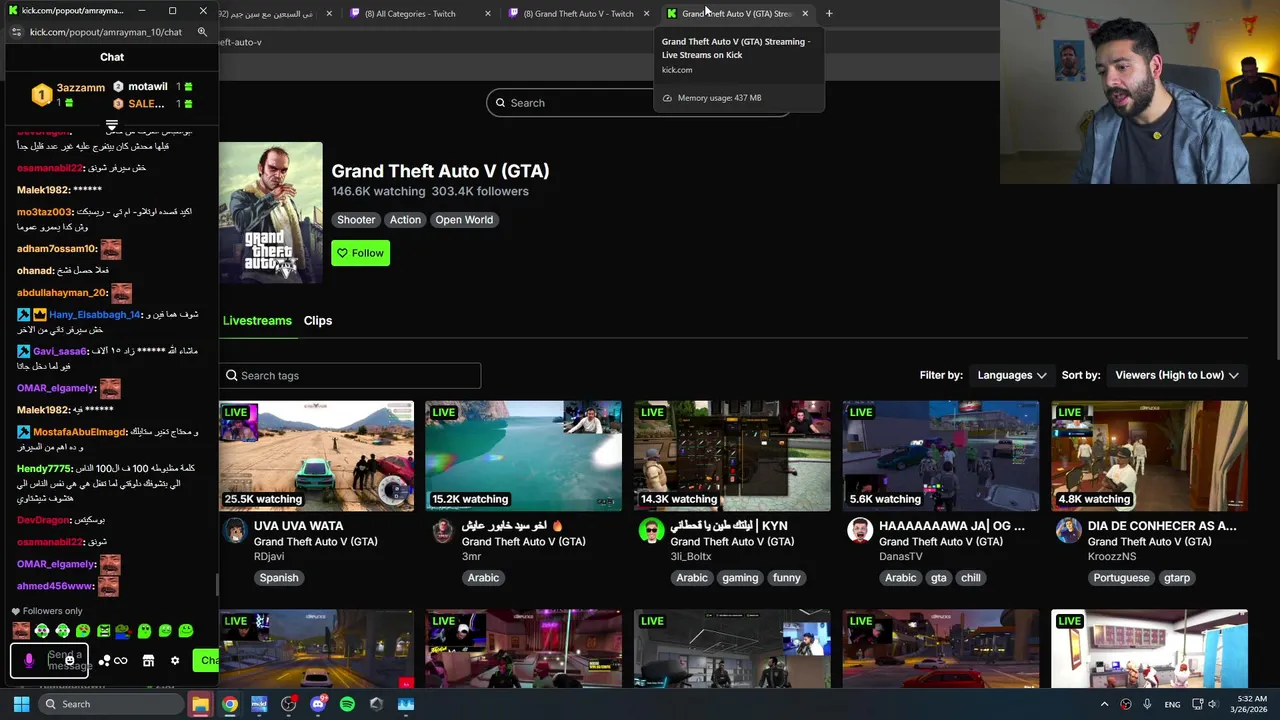Click the gtarp tag under KroozzNS

tap(1177, 578)
